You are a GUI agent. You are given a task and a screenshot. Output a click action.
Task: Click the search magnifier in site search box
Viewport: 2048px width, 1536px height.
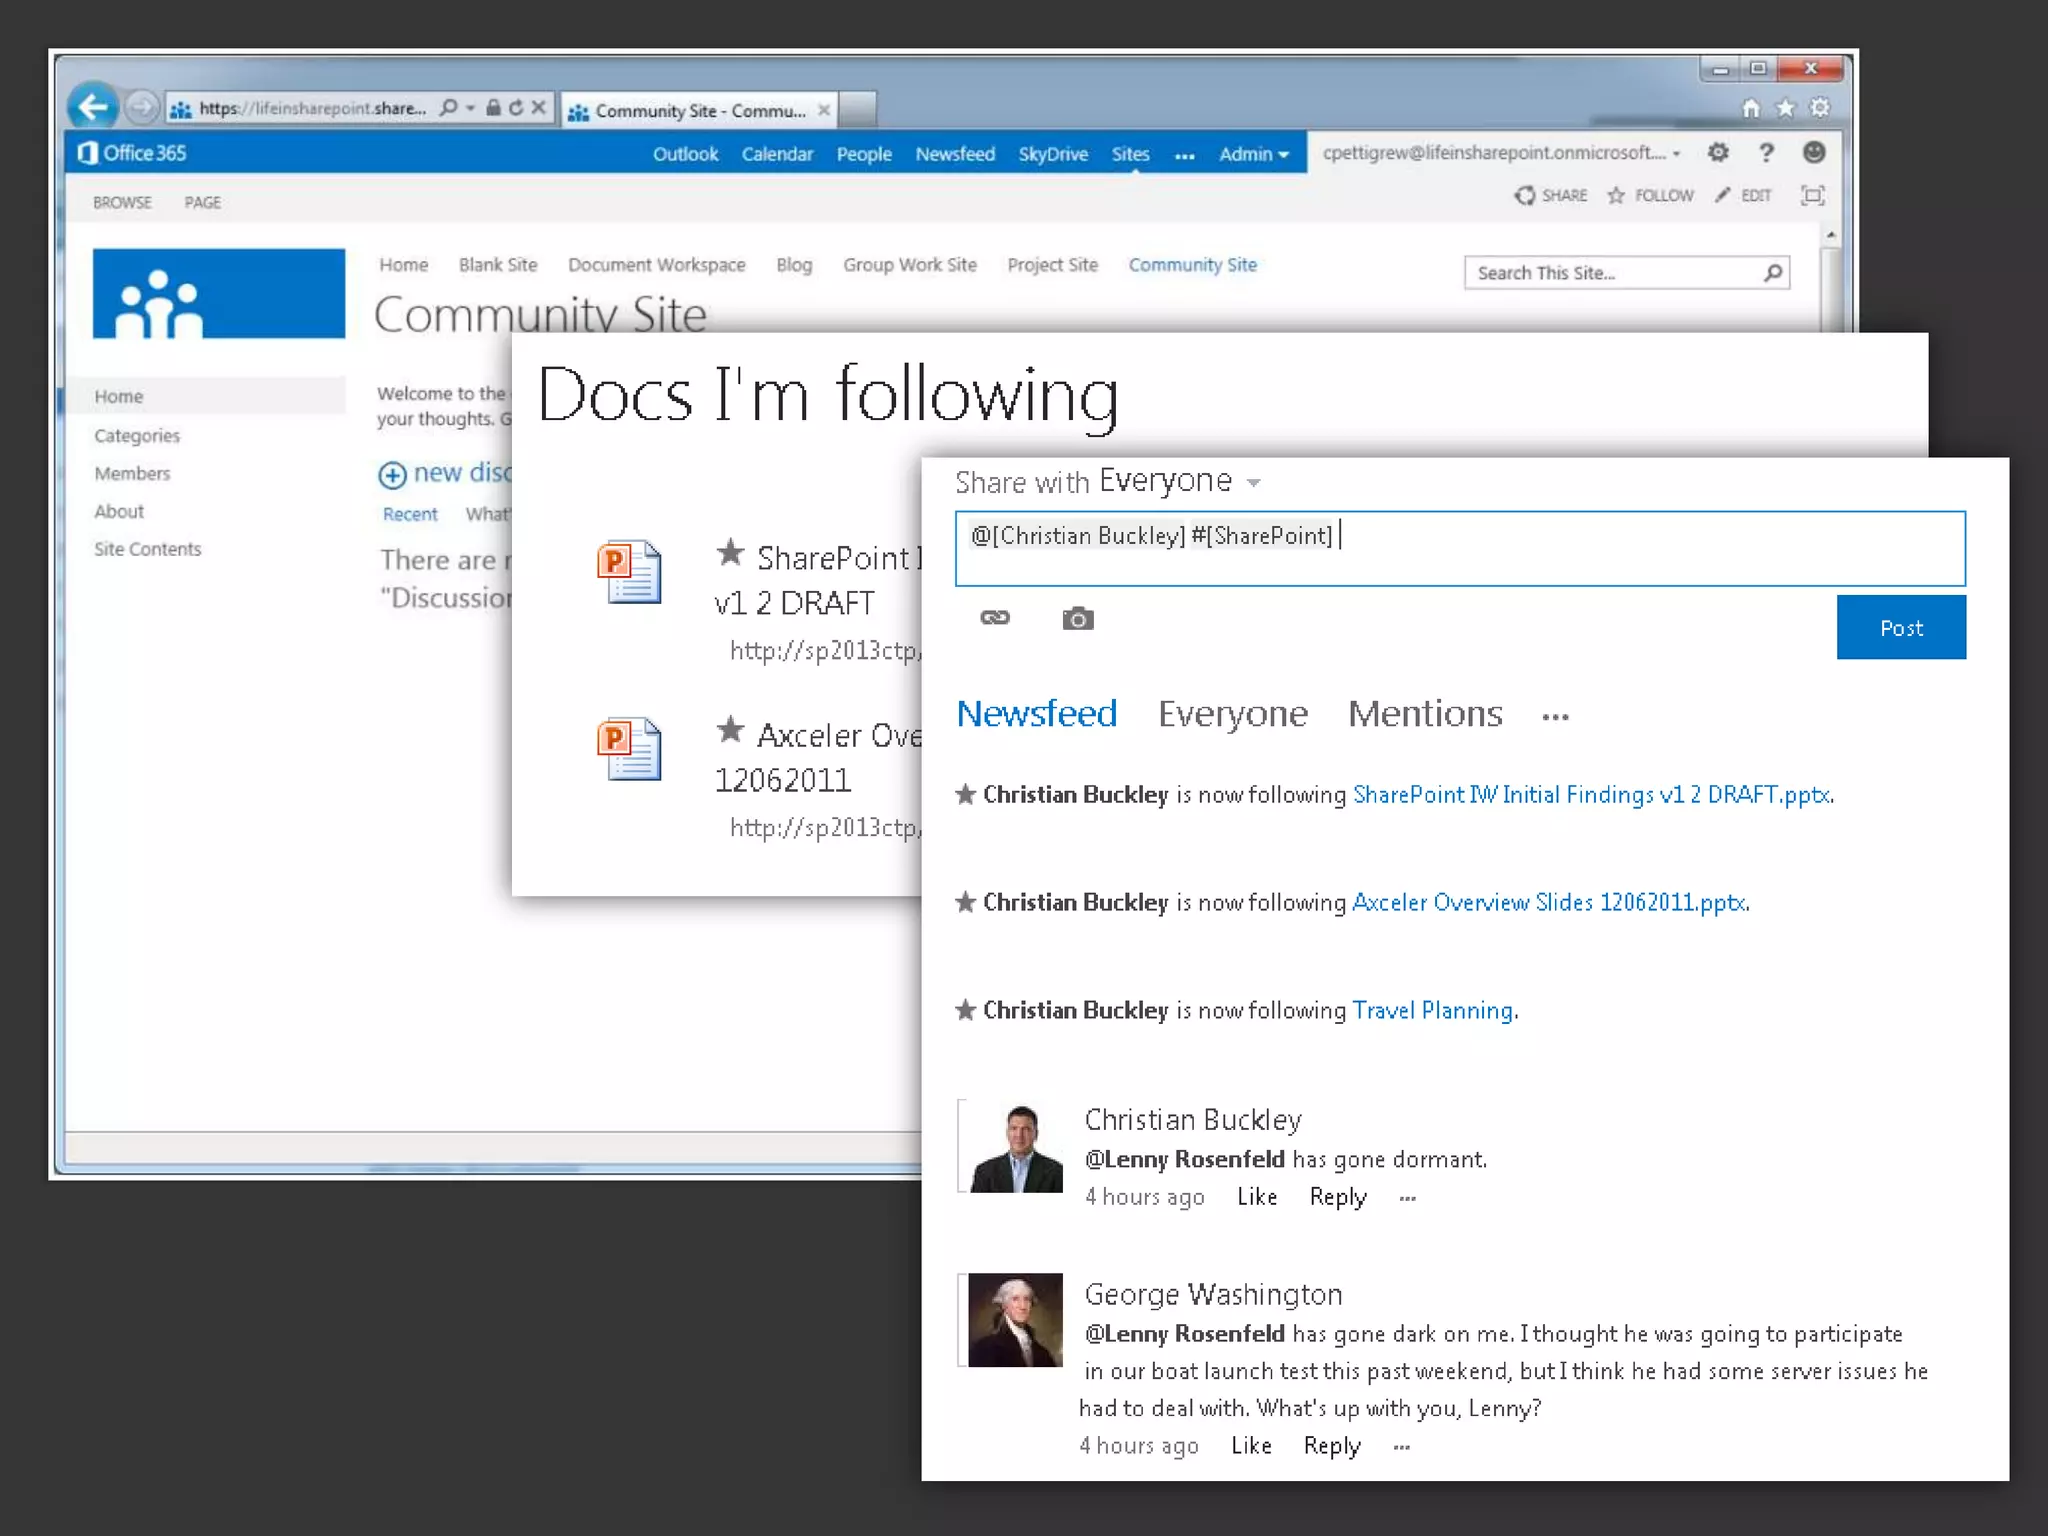pyautogui.click(x=1772, y=273)
